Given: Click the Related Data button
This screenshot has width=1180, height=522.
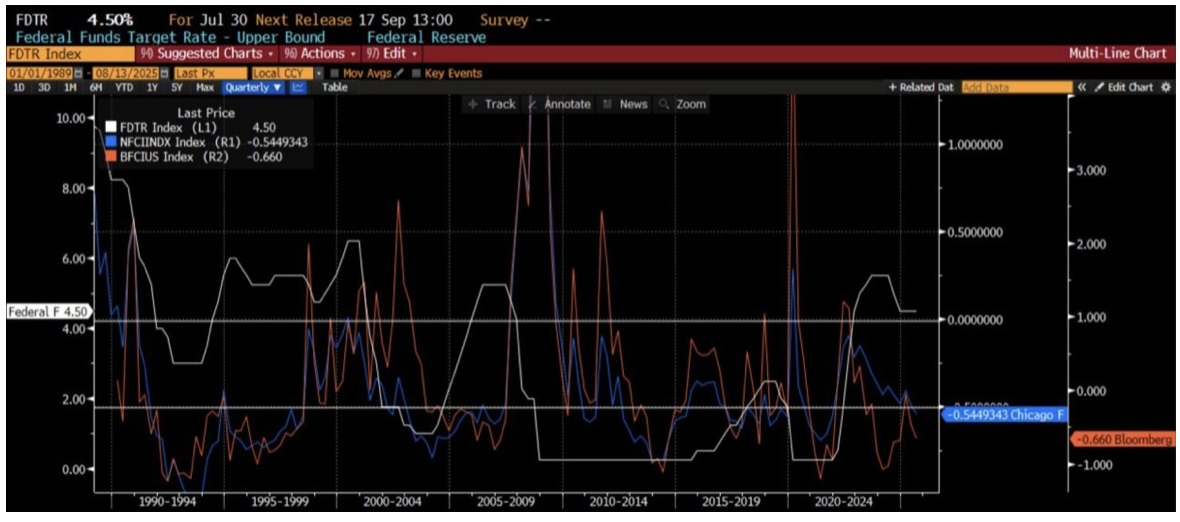Looking at the screenshot, I should [x=921, y=88].
